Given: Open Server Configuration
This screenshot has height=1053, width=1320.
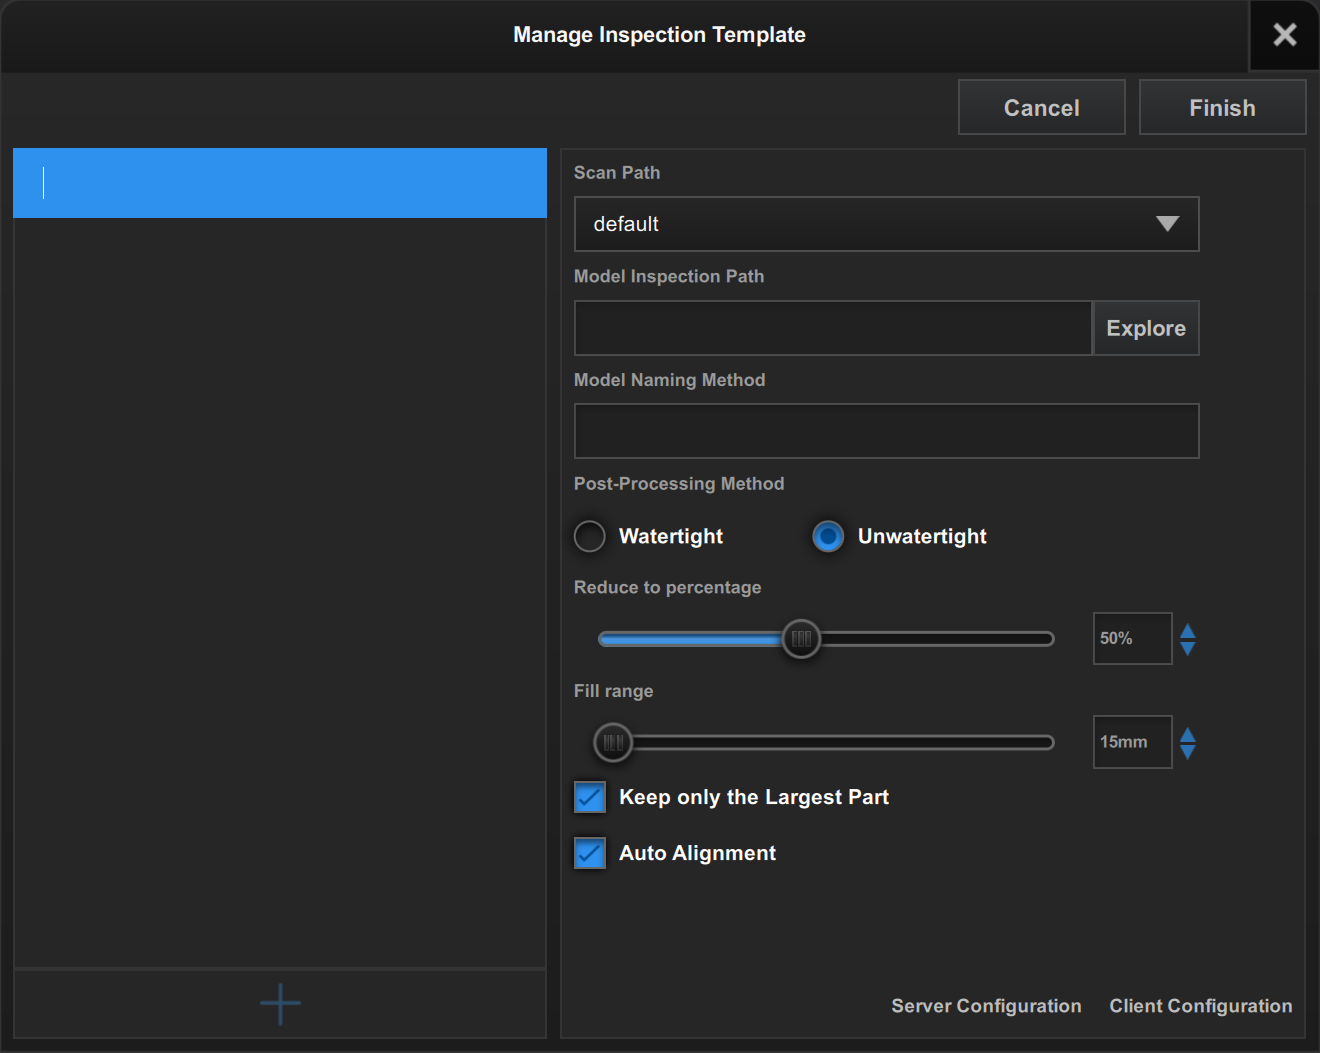Looking at the screenshot, I should (x=986, y=1006).
